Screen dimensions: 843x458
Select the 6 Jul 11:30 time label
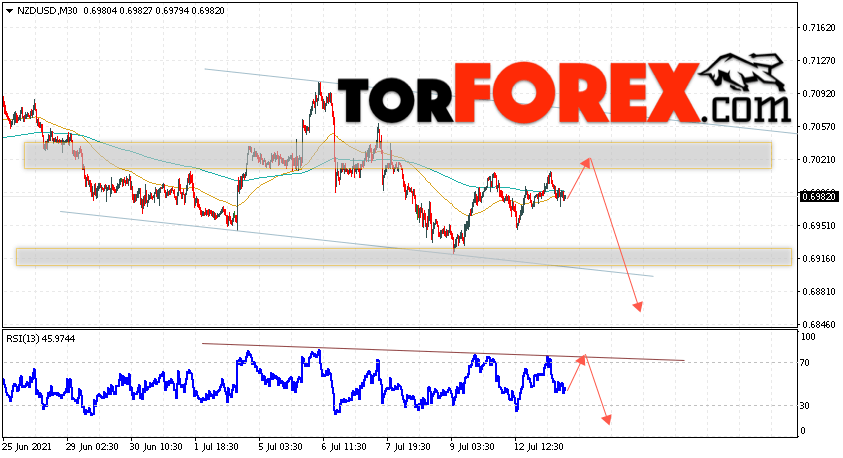pos(345,447)
